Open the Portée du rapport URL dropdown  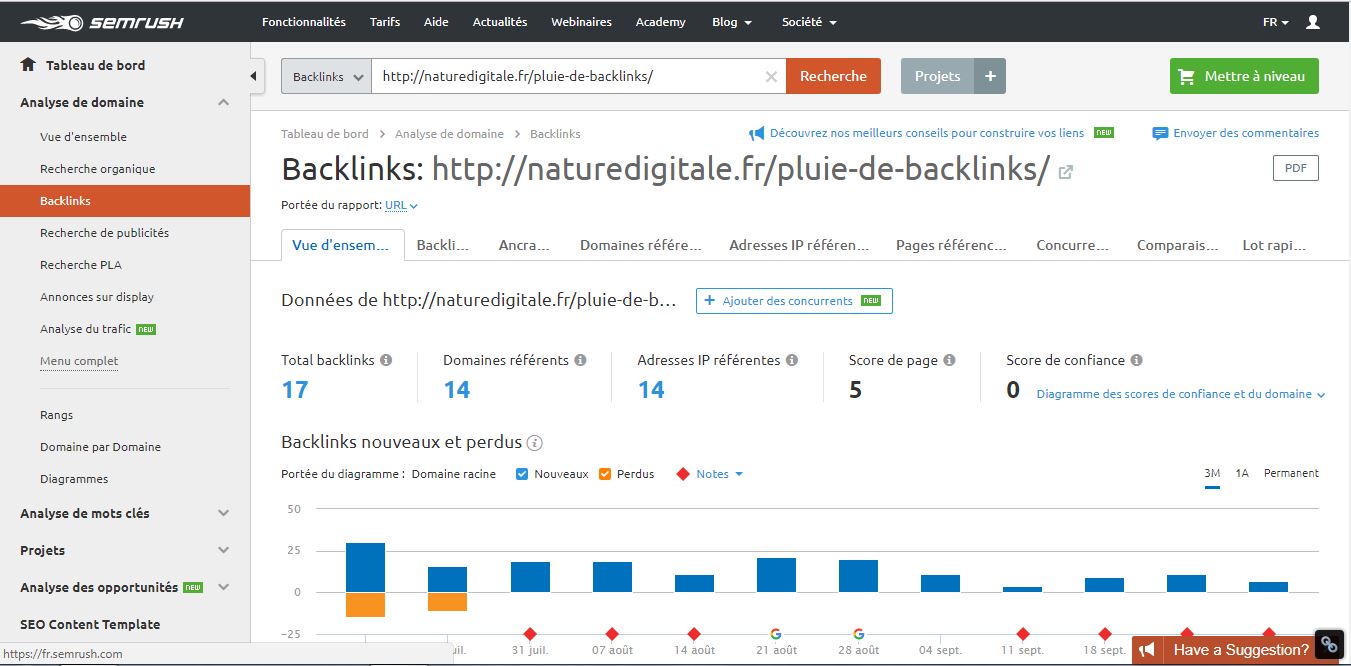(x=399, y=205)
